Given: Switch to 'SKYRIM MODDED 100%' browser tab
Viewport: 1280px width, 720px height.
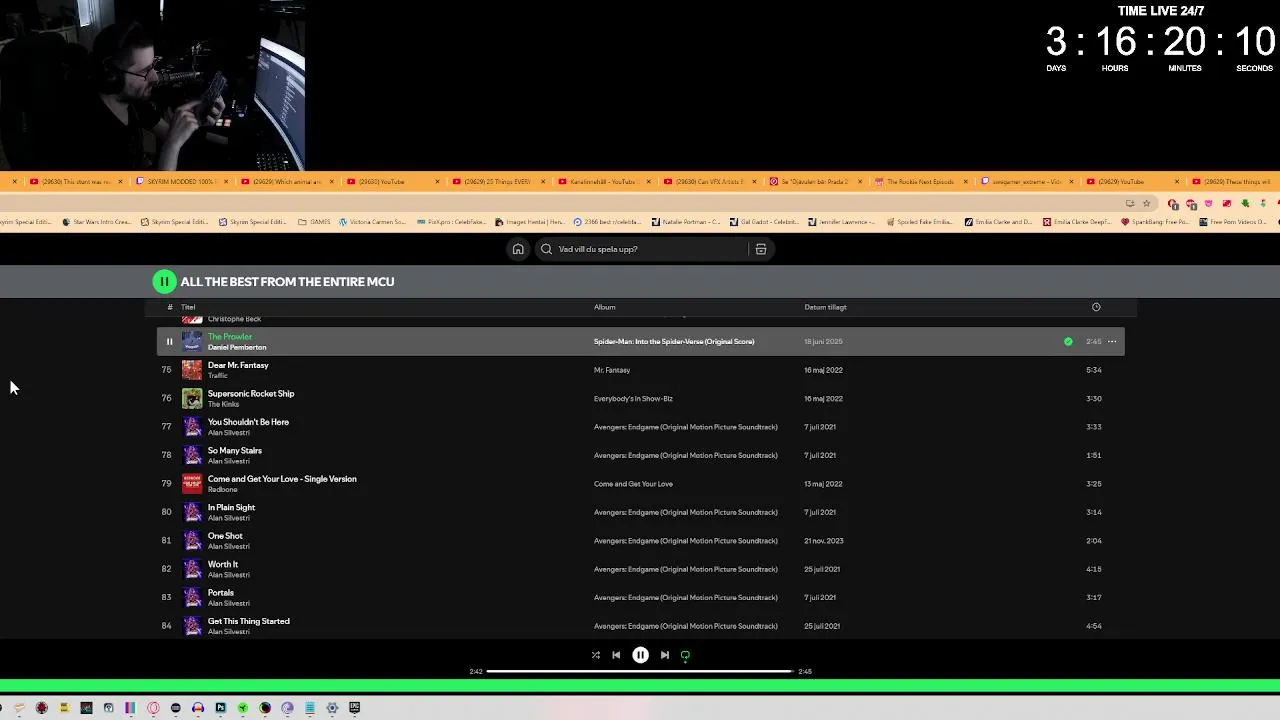Looking at the screenshot, I should (x=182, y=182).
